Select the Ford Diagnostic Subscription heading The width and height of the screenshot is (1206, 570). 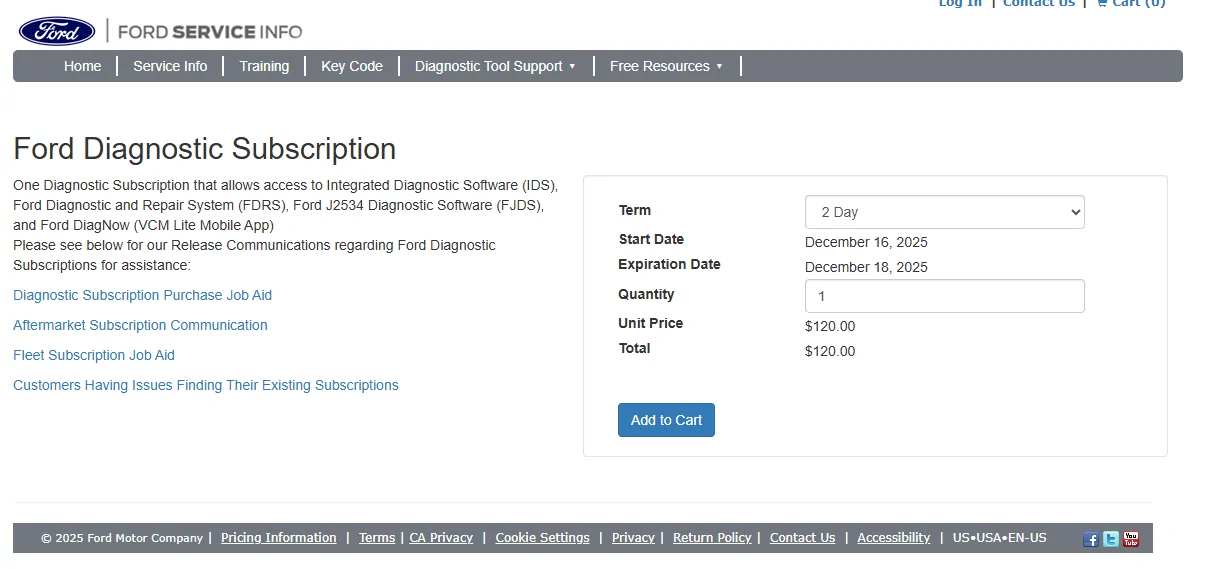pos(205,149)
